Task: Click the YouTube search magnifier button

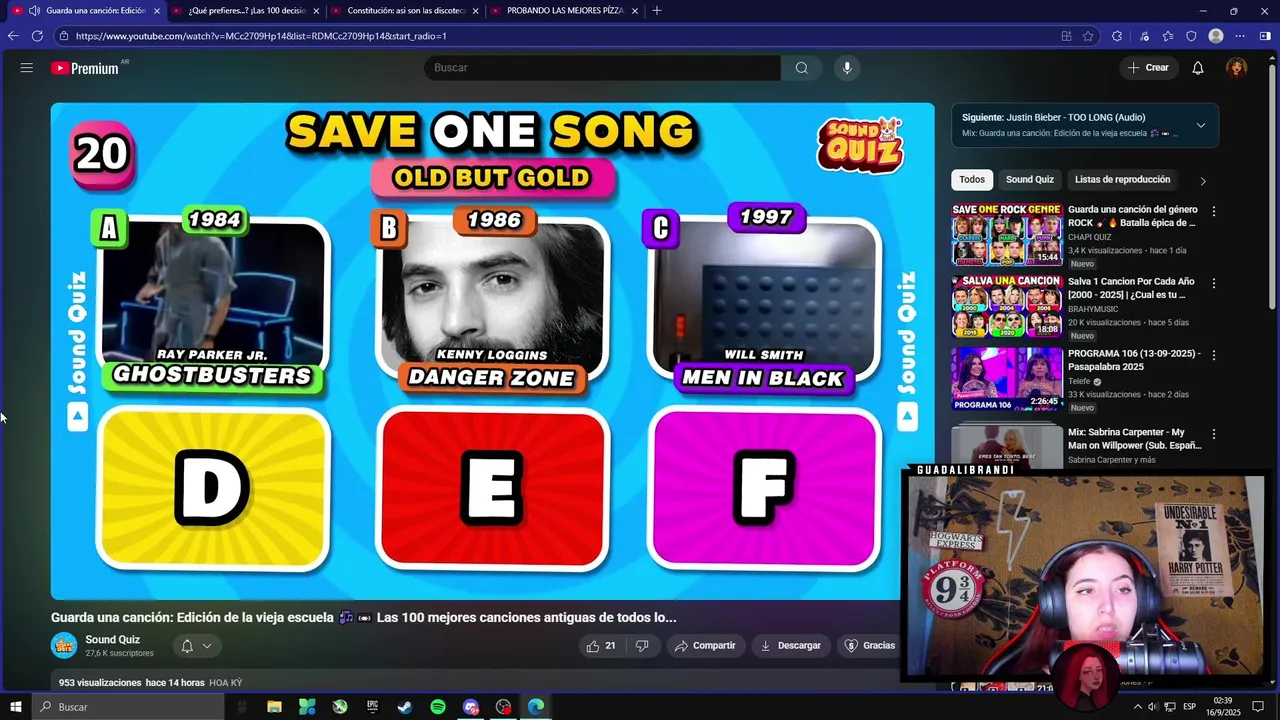Action: (801, 68)
